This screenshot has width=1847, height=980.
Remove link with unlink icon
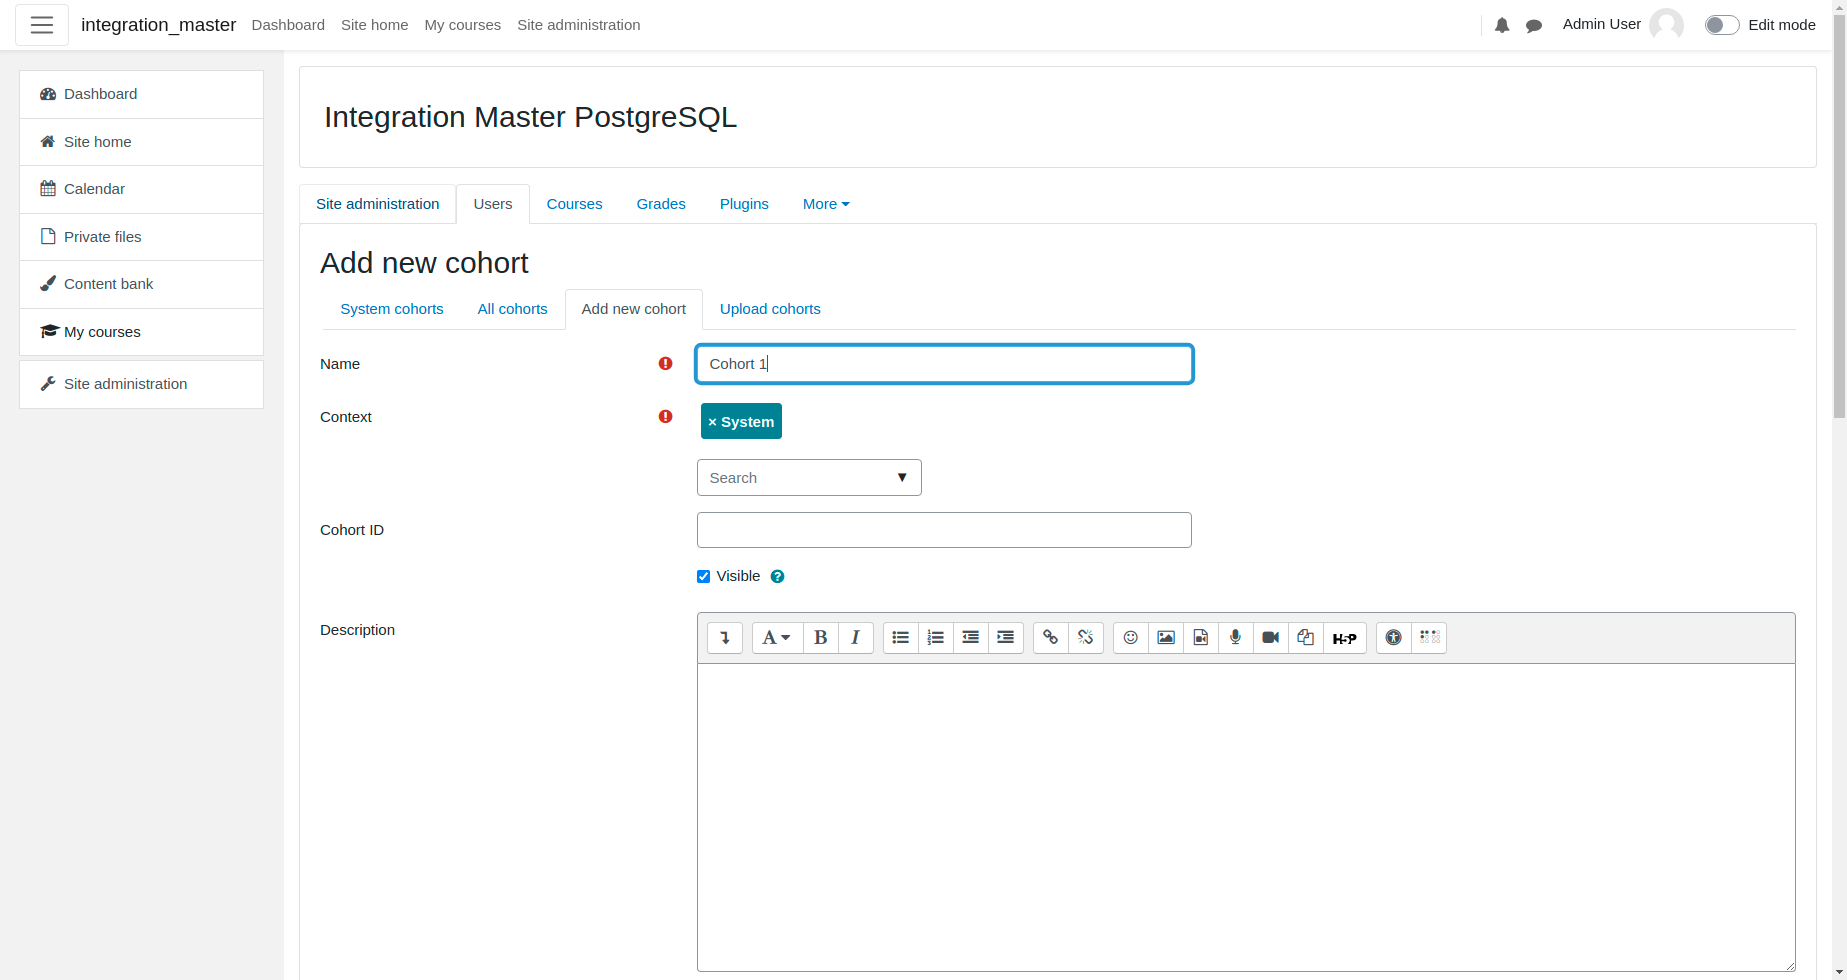point(1086,638)
